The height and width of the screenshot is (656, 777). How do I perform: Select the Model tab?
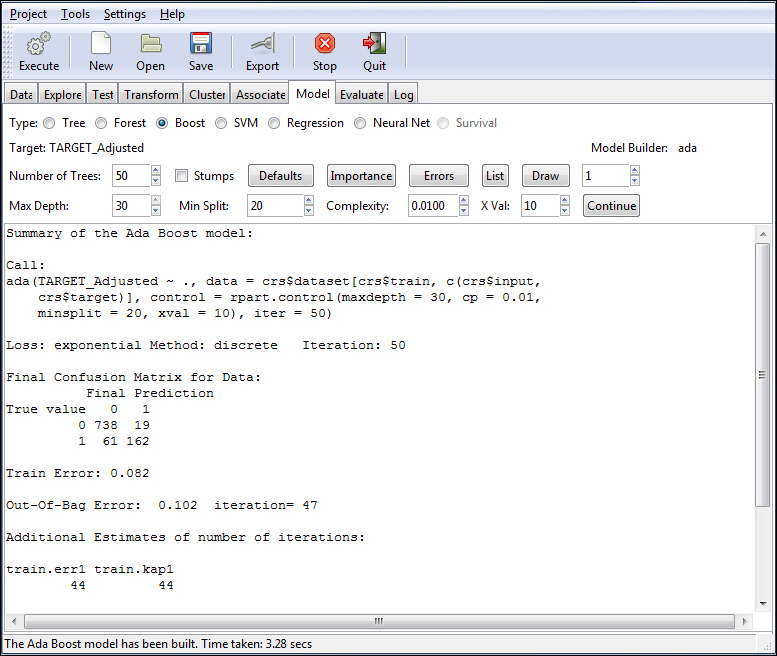313,93
